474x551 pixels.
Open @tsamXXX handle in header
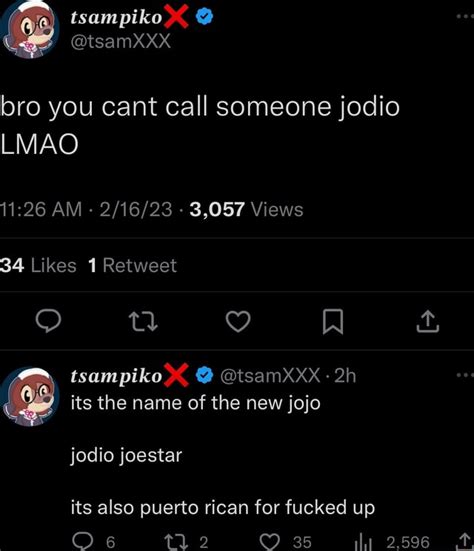[121, 41]
